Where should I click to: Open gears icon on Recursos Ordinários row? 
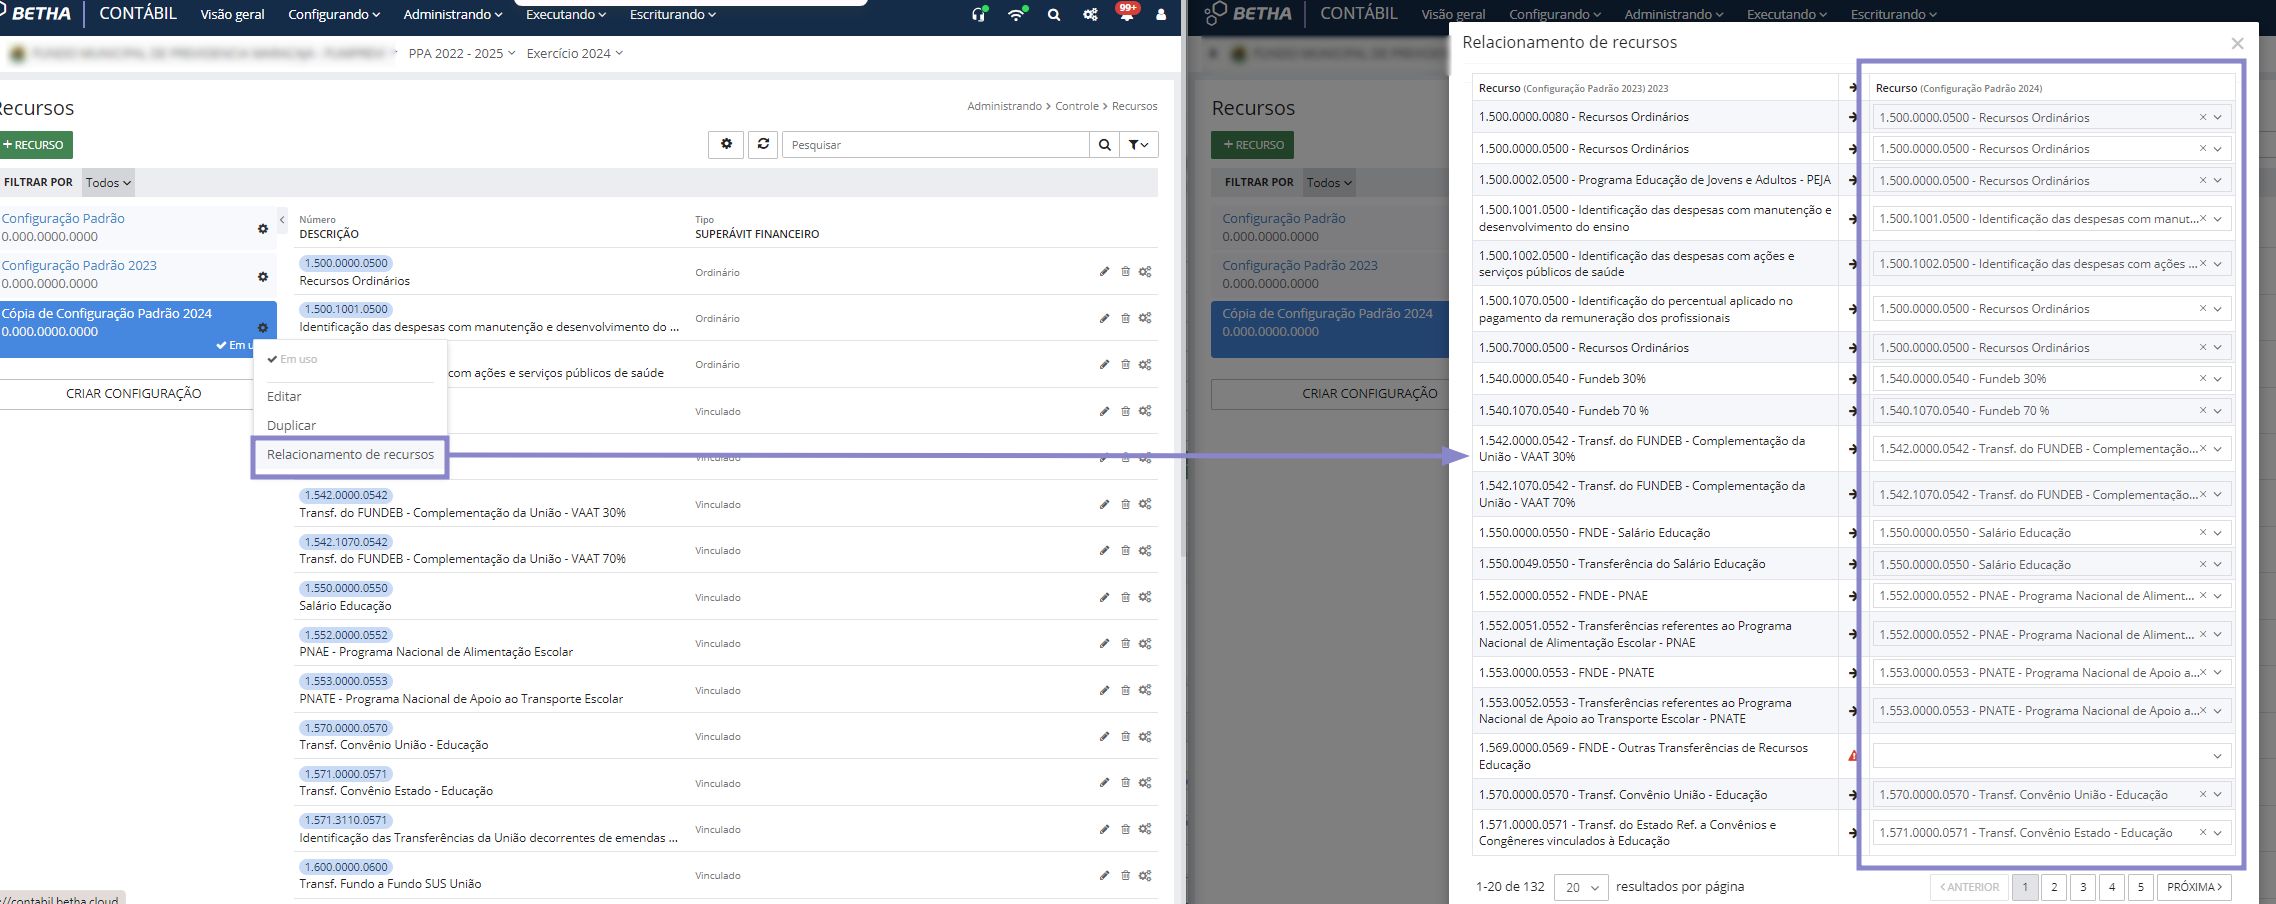pyautogui.click(x=1145, y=272)
